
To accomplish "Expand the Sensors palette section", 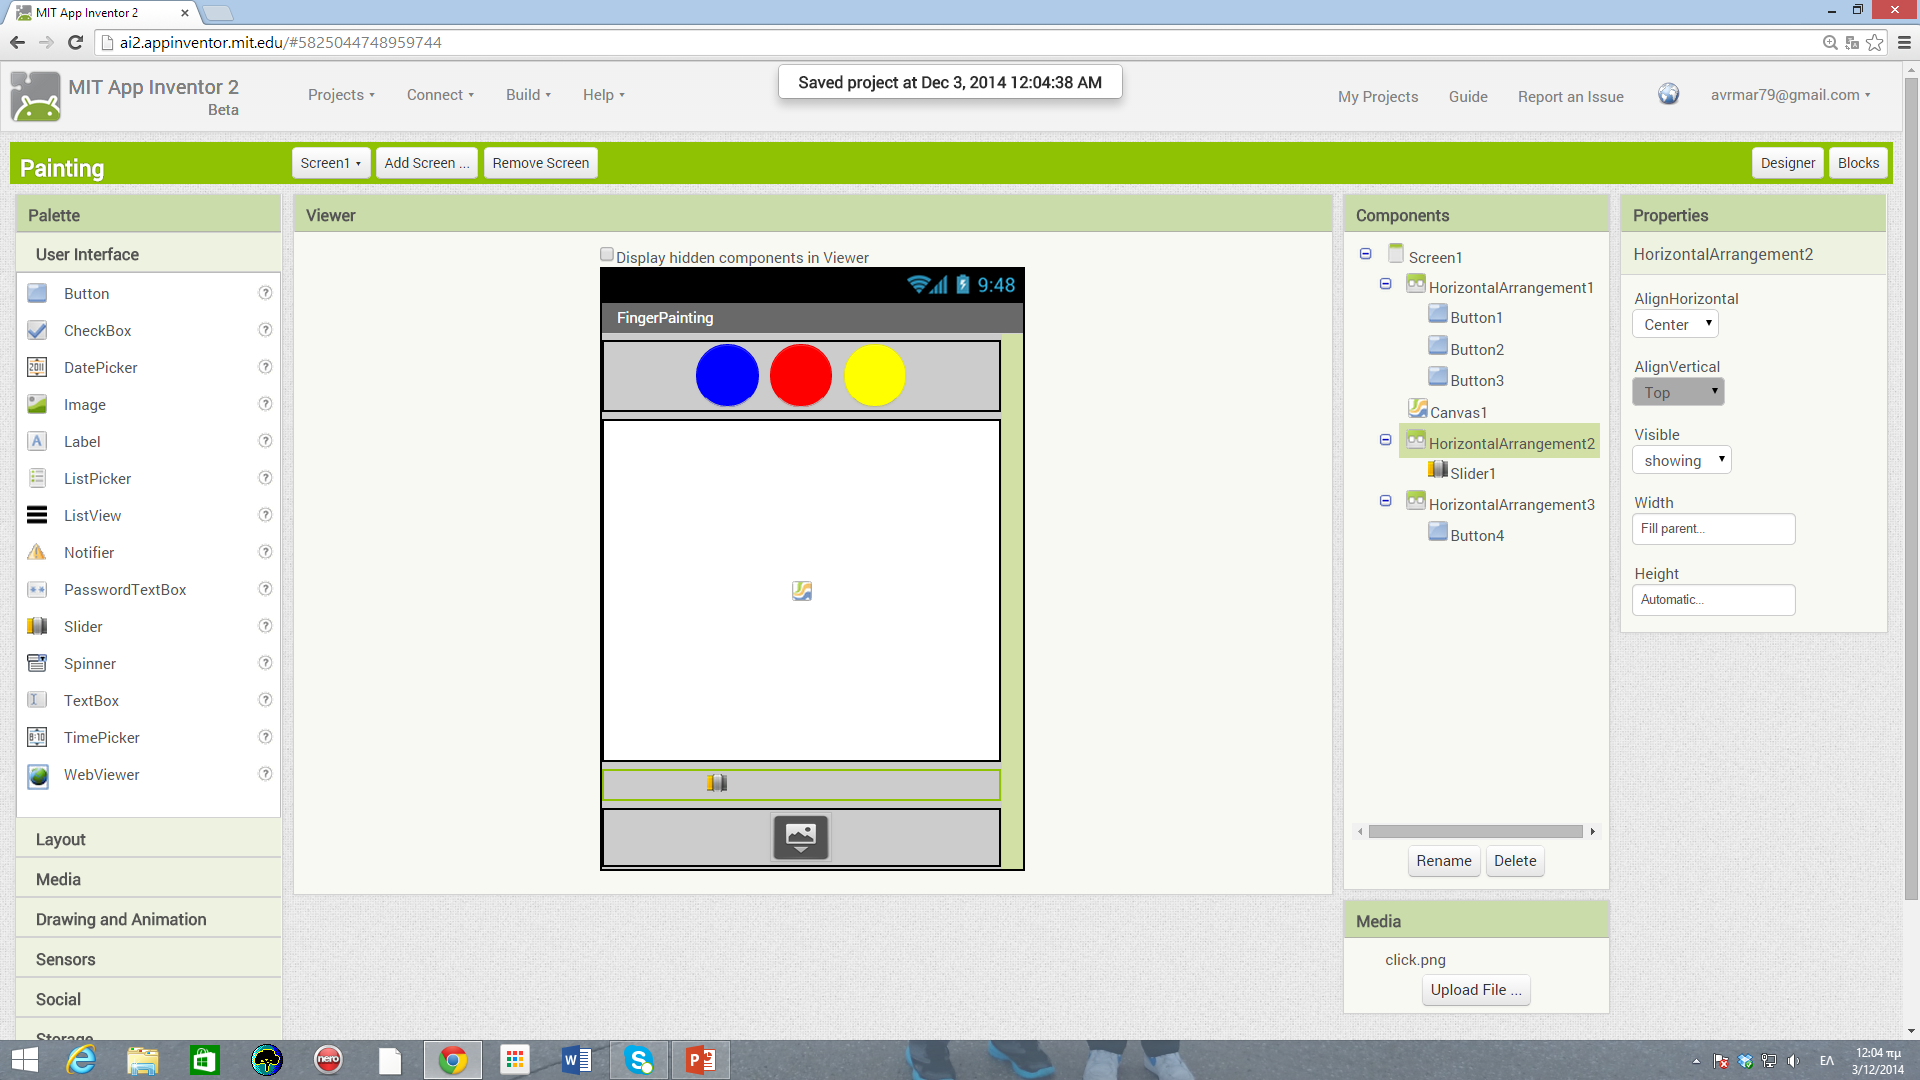I will coord(149,959).
